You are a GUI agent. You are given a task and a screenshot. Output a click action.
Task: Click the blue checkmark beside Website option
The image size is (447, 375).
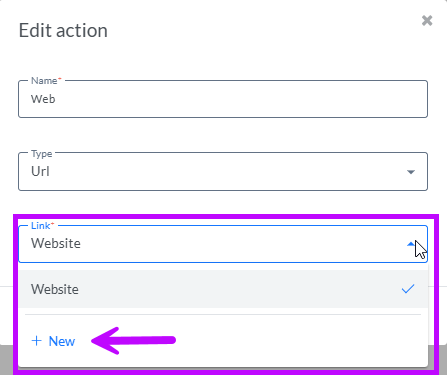click(x=408, y=289)
